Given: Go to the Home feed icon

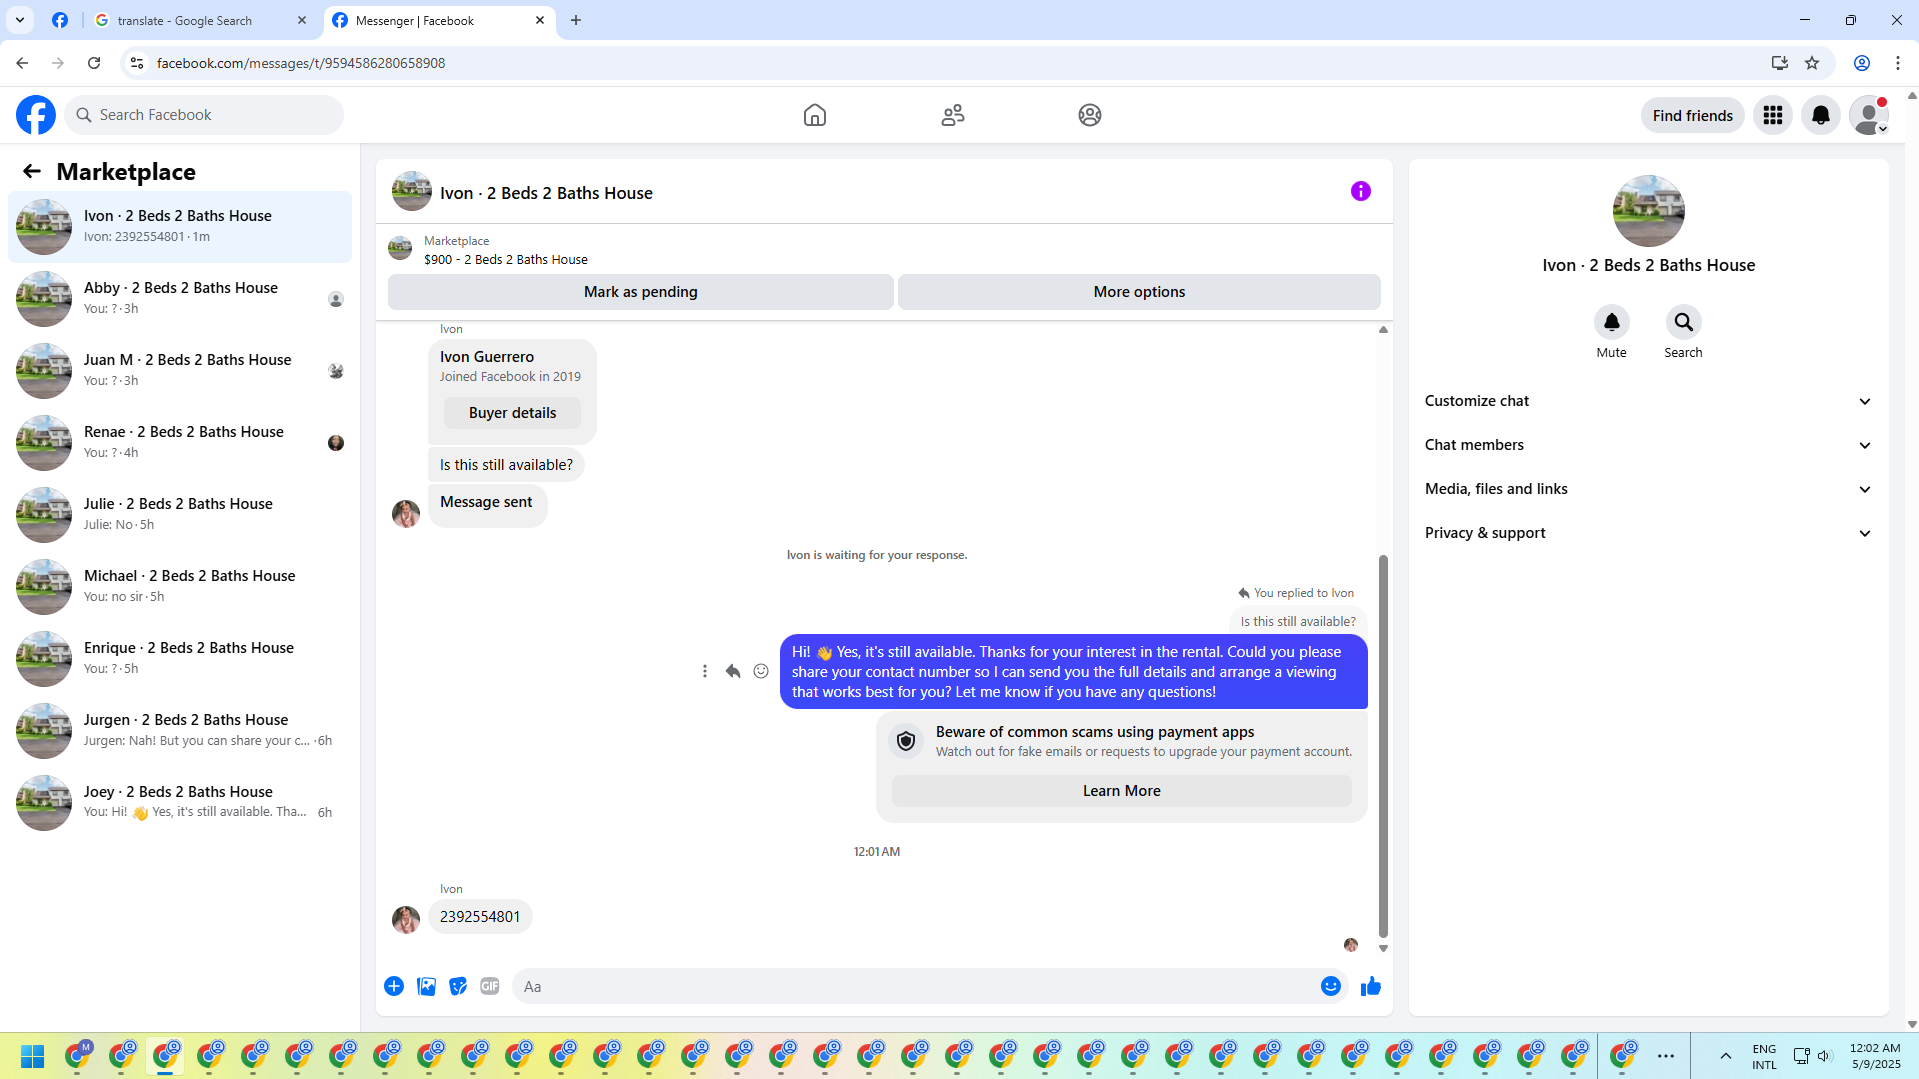Looking at the screenshot, I should pyautogui.click(x=815, y=115).
